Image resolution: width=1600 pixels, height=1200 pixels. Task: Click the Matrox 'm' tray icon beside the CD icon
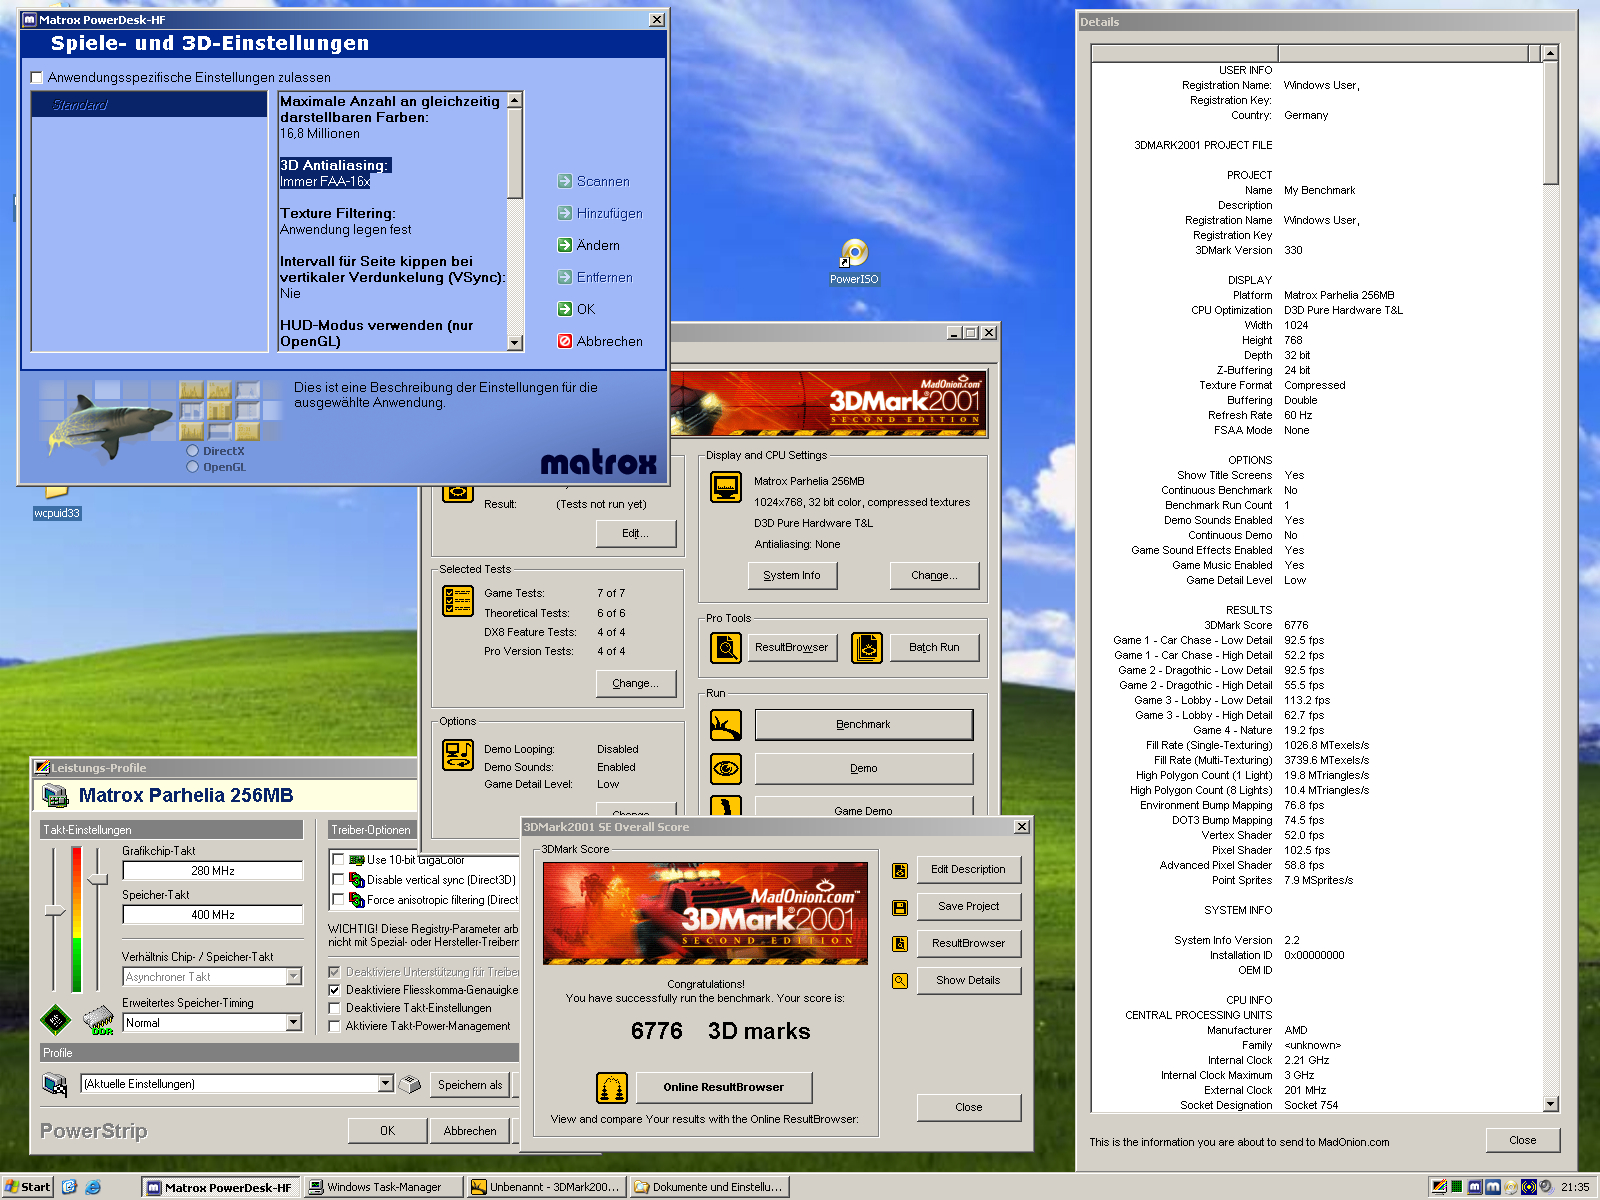(1493, 1187)
